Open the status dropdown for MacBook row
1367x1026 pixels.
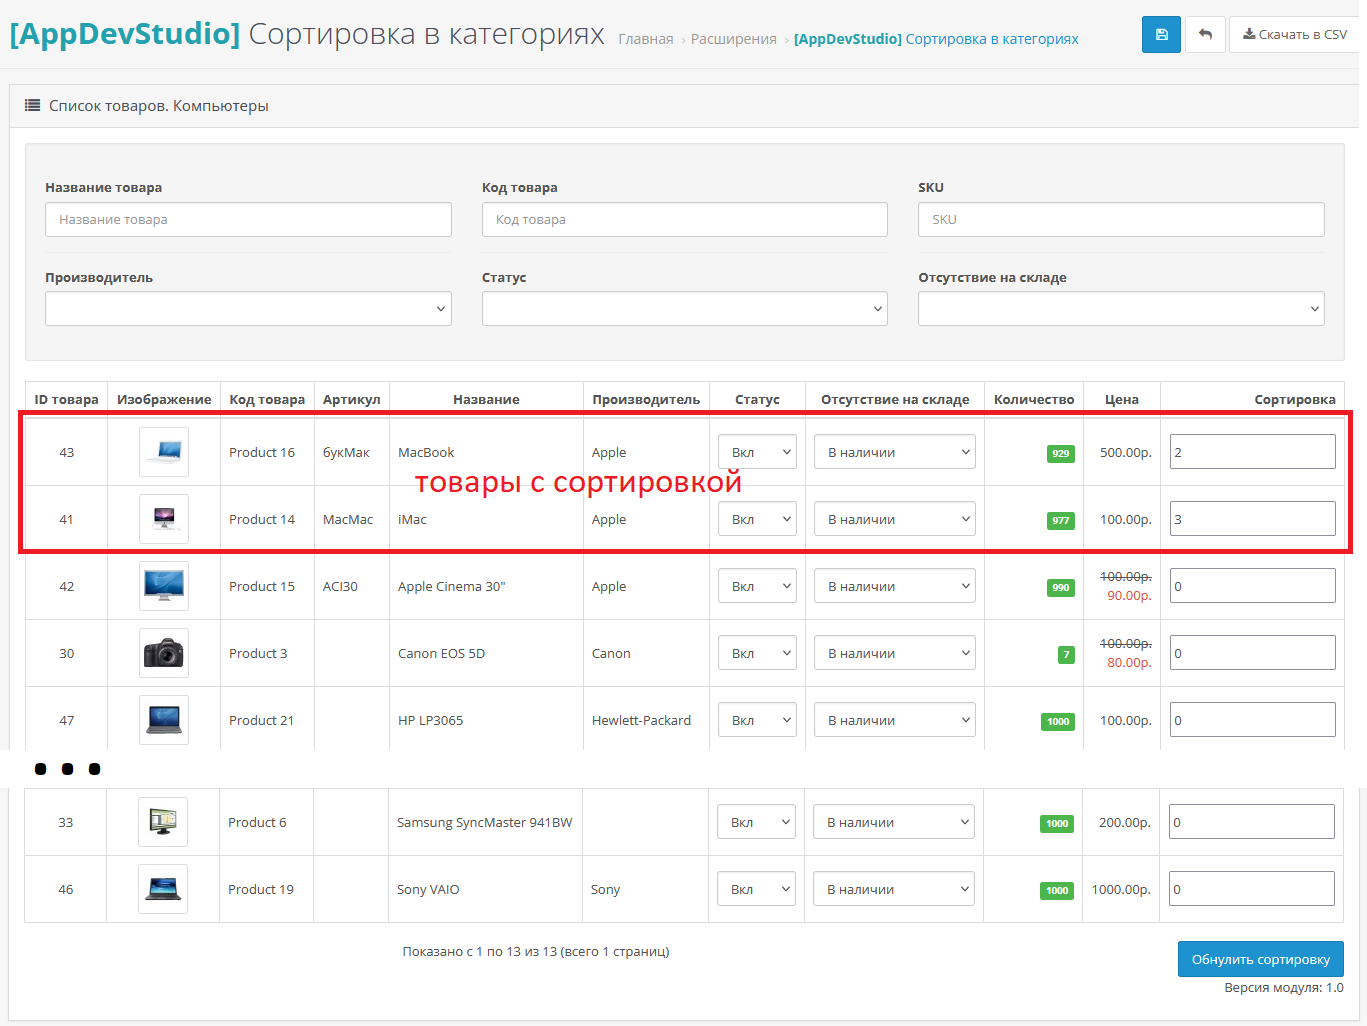(757, 452)
